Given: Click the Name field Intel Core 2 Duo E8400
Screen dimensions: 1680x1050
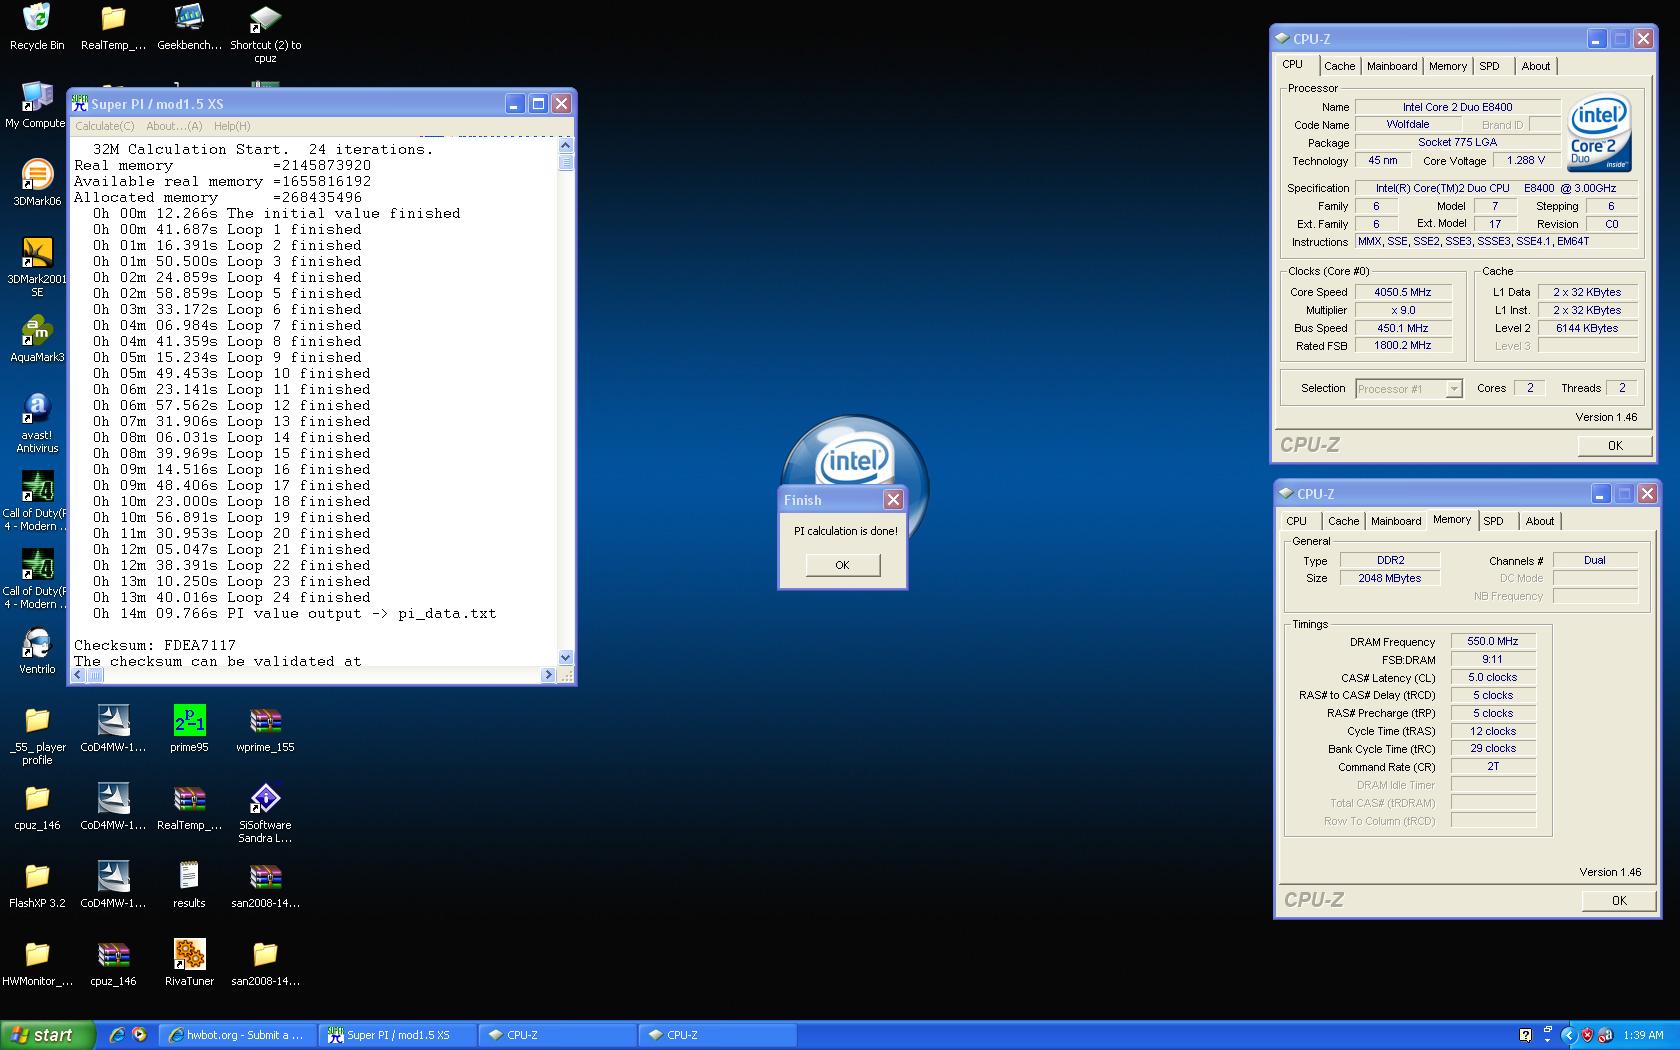Looking at the screenshot, I should click(1457, 107).
